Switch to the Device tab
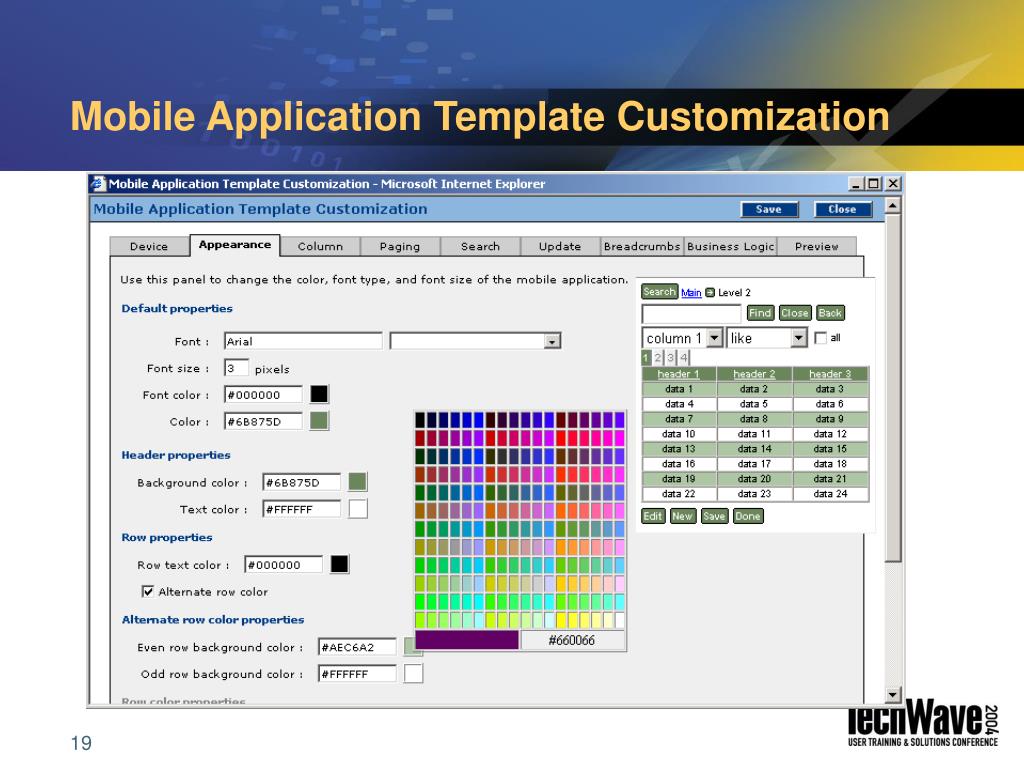This screenshot has width=1024, height=768. point(149,246)
